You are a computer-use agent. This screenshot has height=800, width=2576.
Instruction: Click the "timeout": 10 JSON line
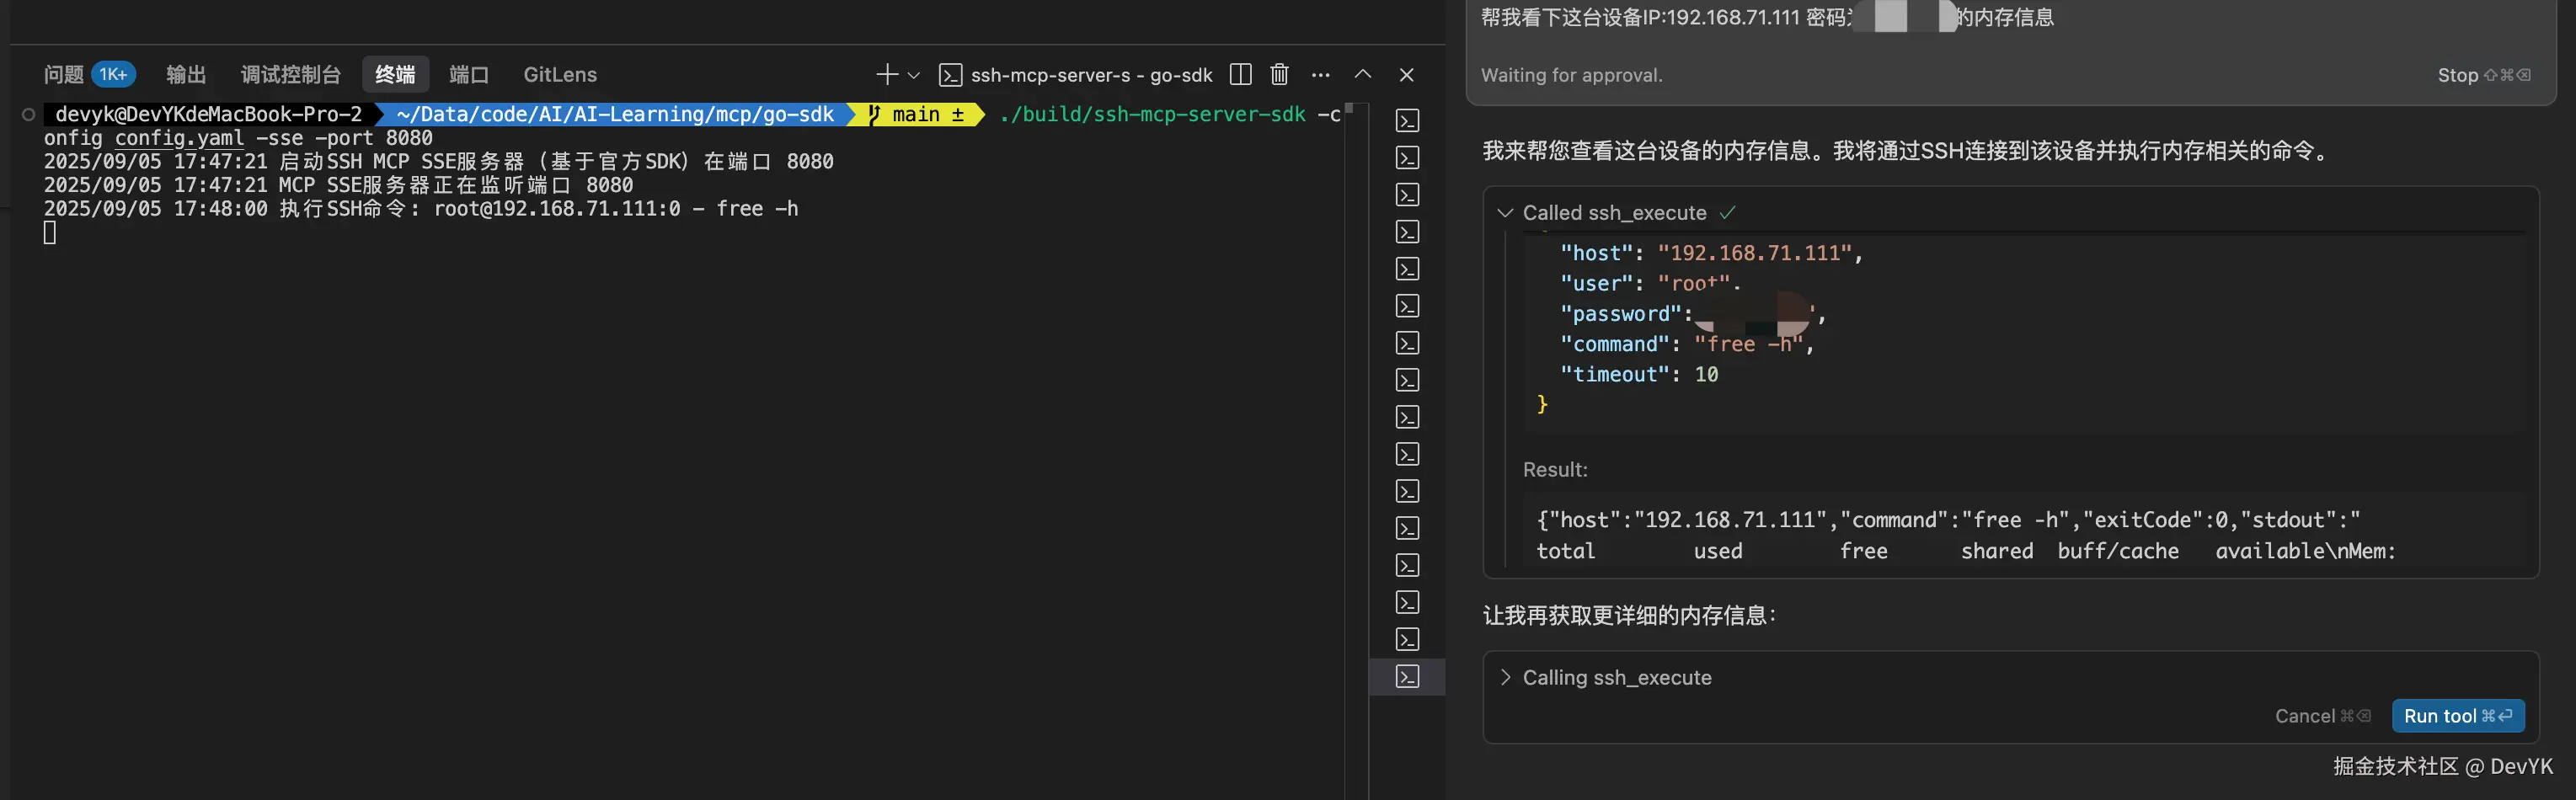coord(1639,374)
